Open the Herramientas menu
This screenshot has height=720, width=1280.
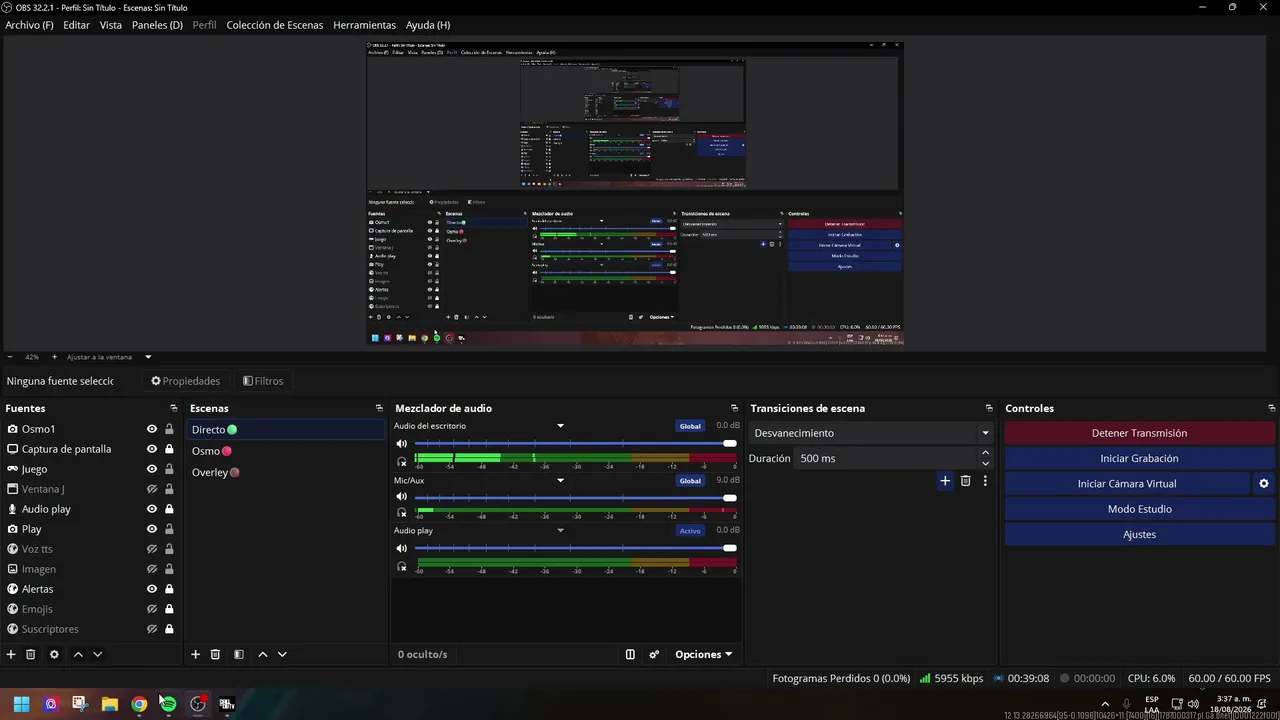(x=364, y=25)
